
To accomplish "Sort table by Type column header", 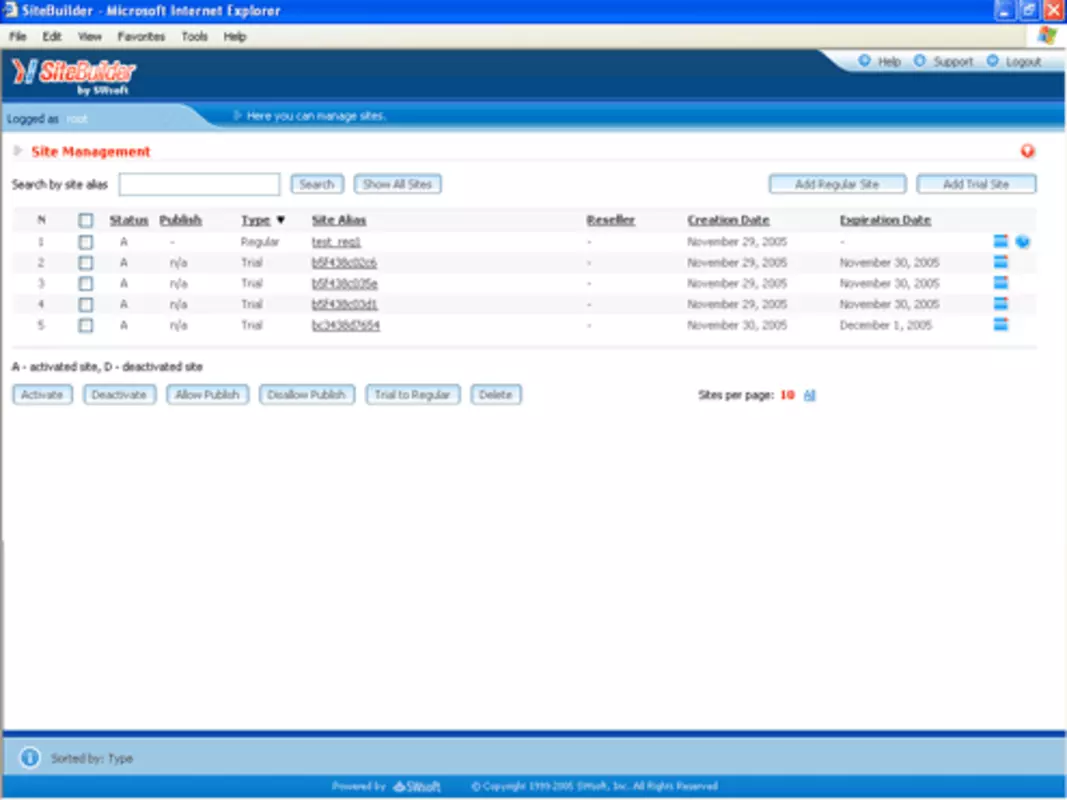I will pyautogui.click(x=256, y=220).
